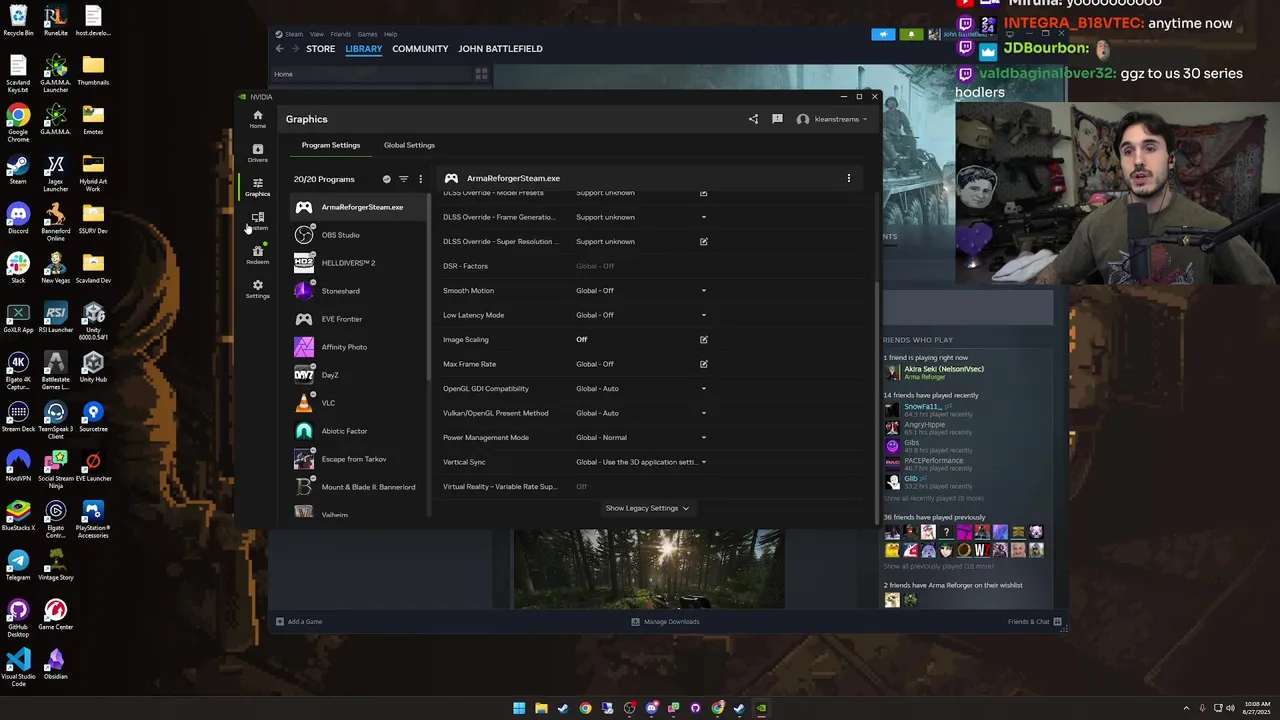Open the Telegram desktop shortcut

pos(18,565)
